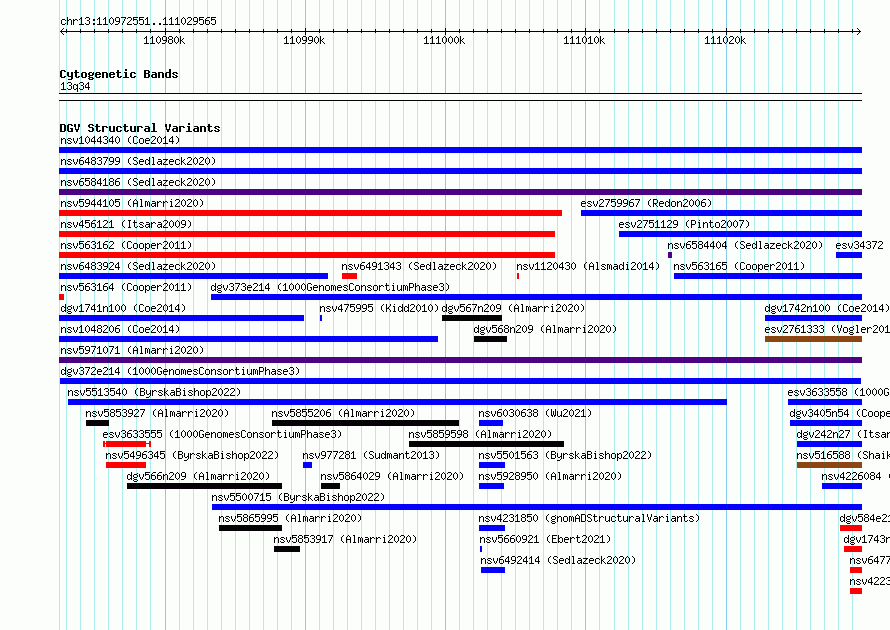Viewport: 890px width, 630px height.
Task: Click nsv475995 (Kidd2010) label
Action: point(379,308)
